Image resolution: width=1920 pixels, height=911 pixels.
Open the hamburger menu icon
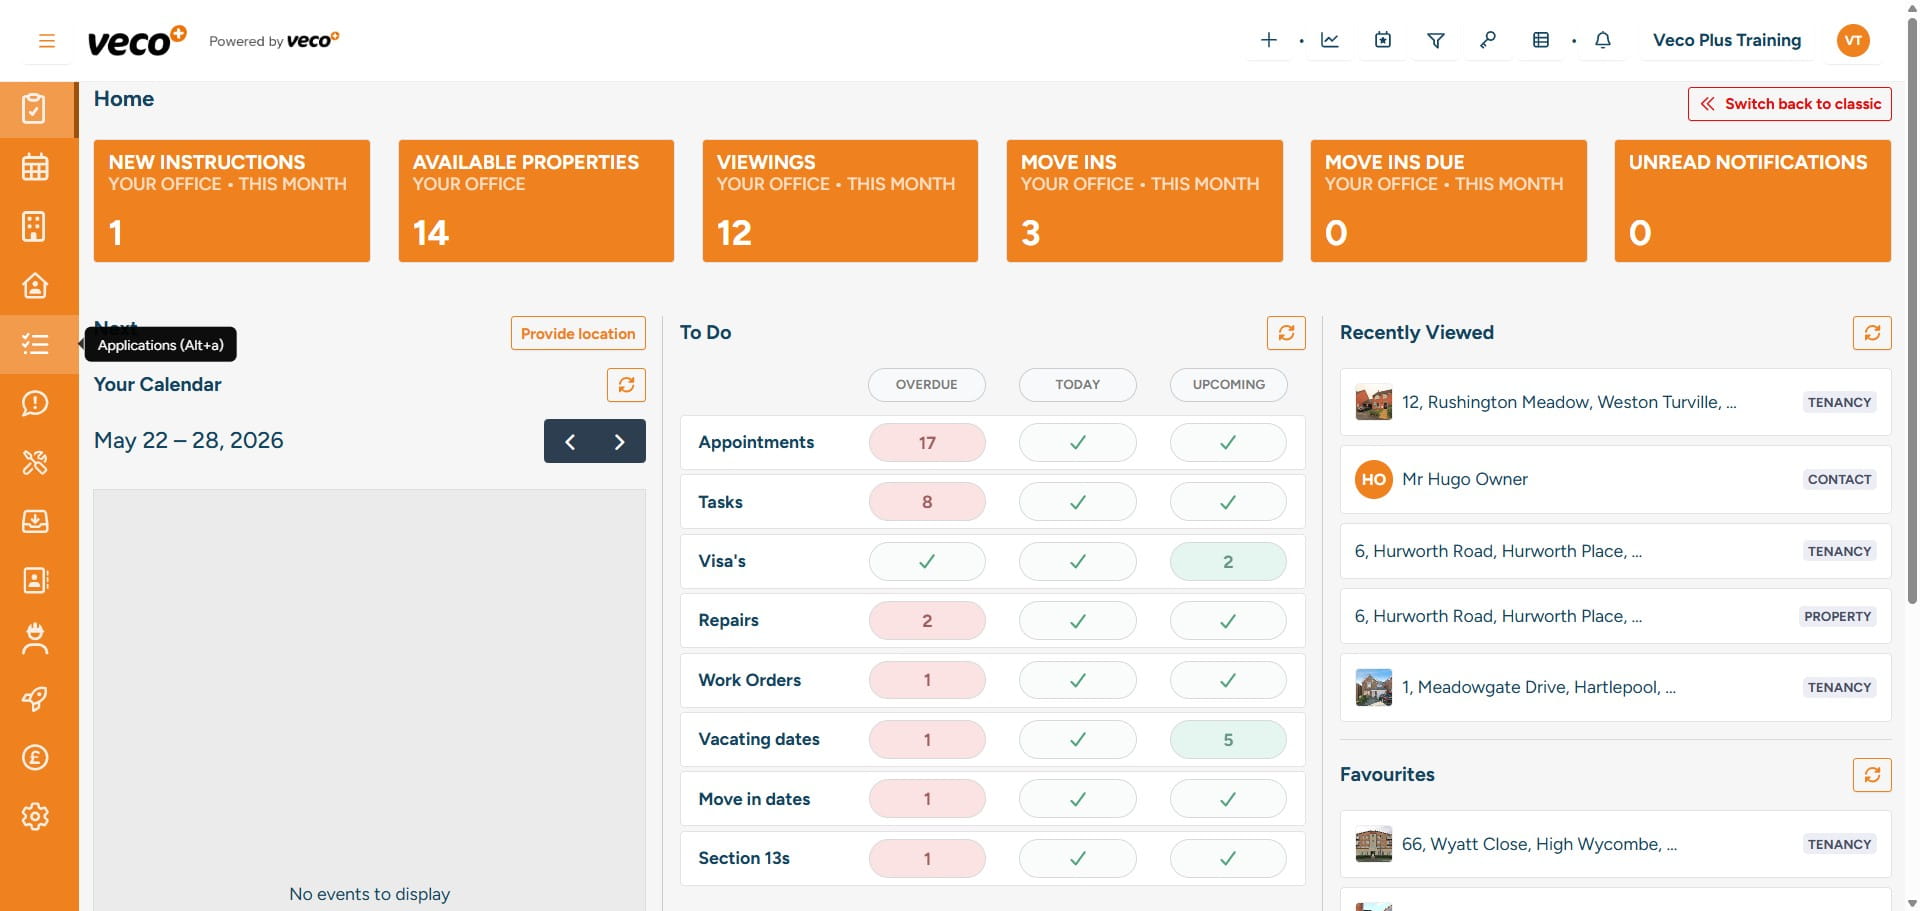(46, 41)
